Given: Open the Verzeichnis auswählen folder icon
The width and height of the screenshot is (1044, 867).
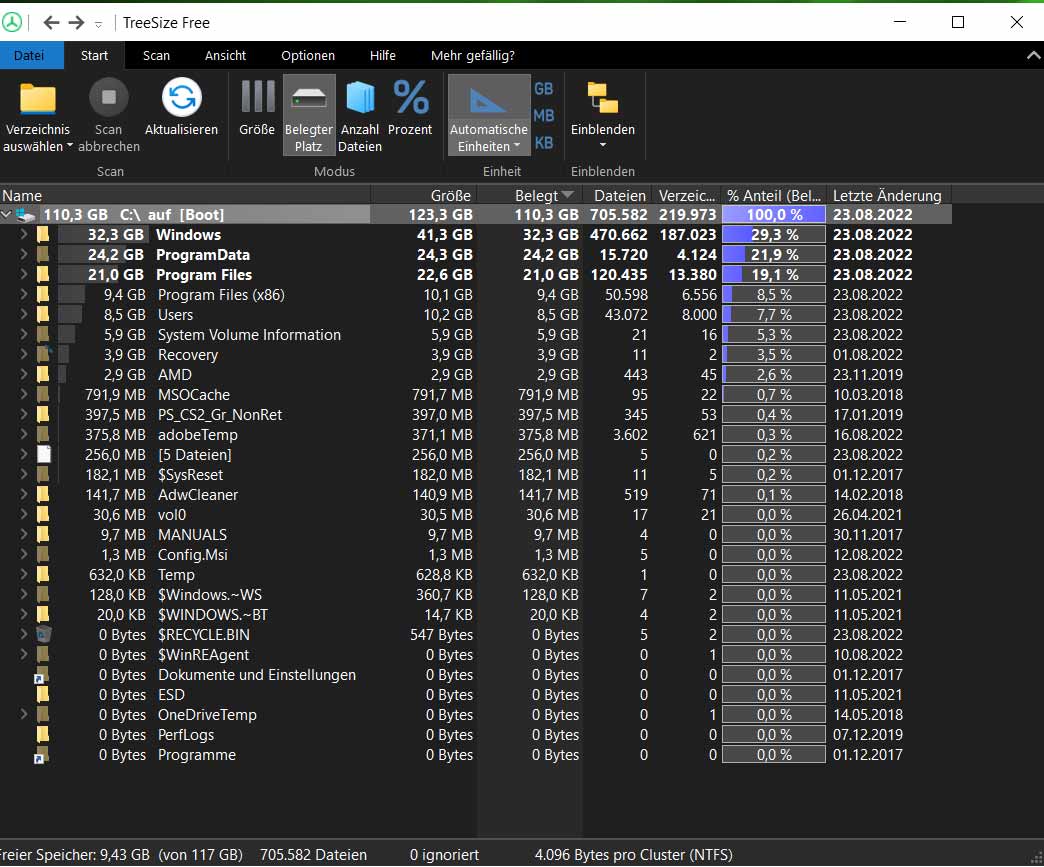Looking at the screenshot, I should pos(38,99).
